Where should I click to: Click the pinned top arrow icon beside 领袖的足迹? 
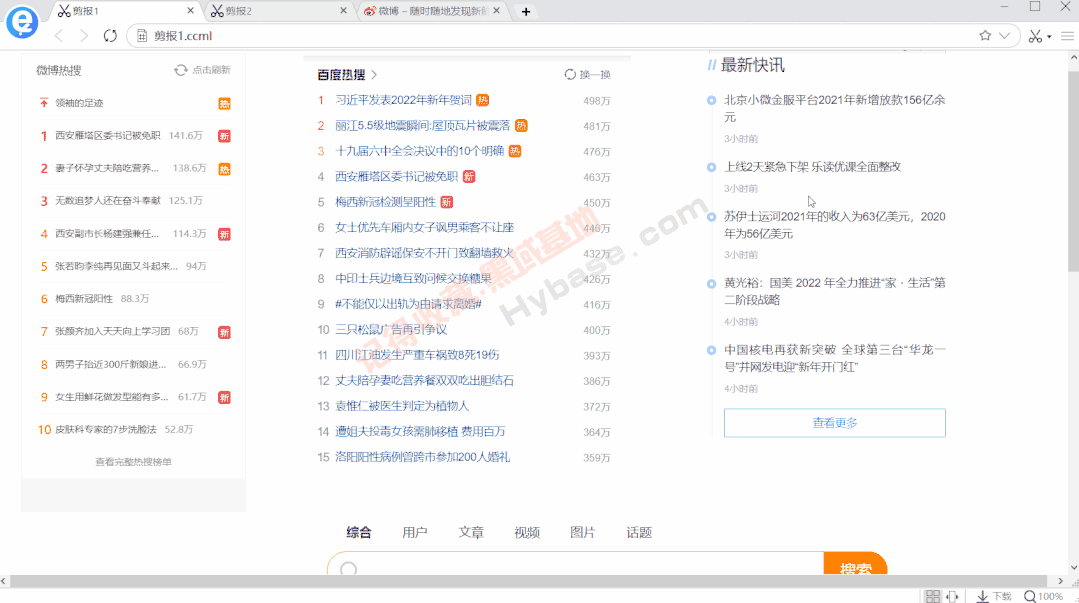pyautogui.click(x=43, y=103)
